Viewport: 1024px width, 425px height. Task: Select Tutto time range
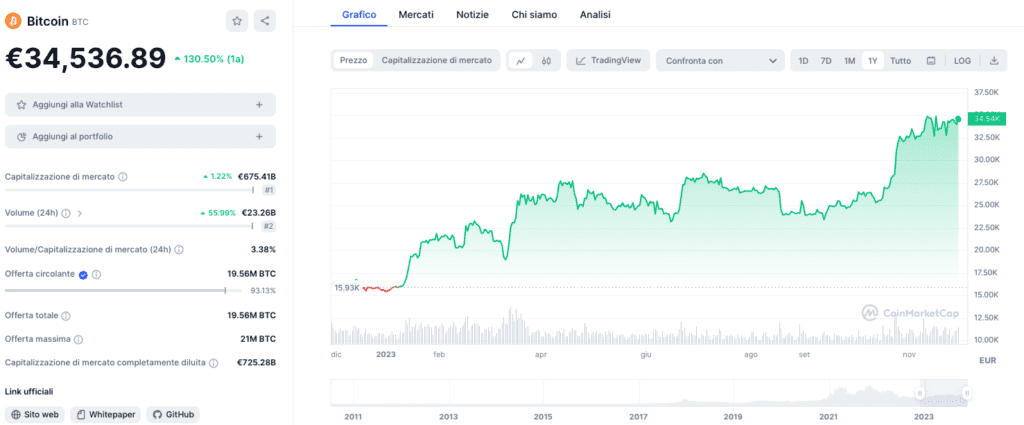901,61
